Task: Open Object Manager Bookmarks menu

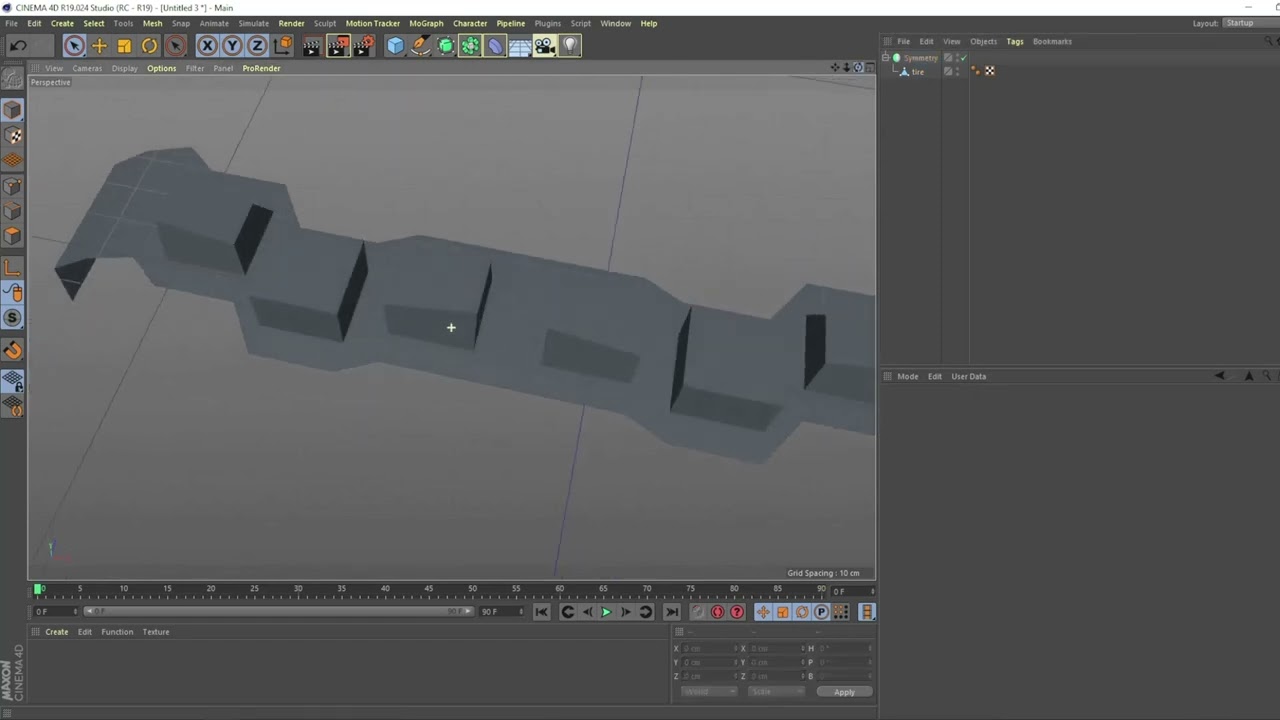Action: point(1052,41)
